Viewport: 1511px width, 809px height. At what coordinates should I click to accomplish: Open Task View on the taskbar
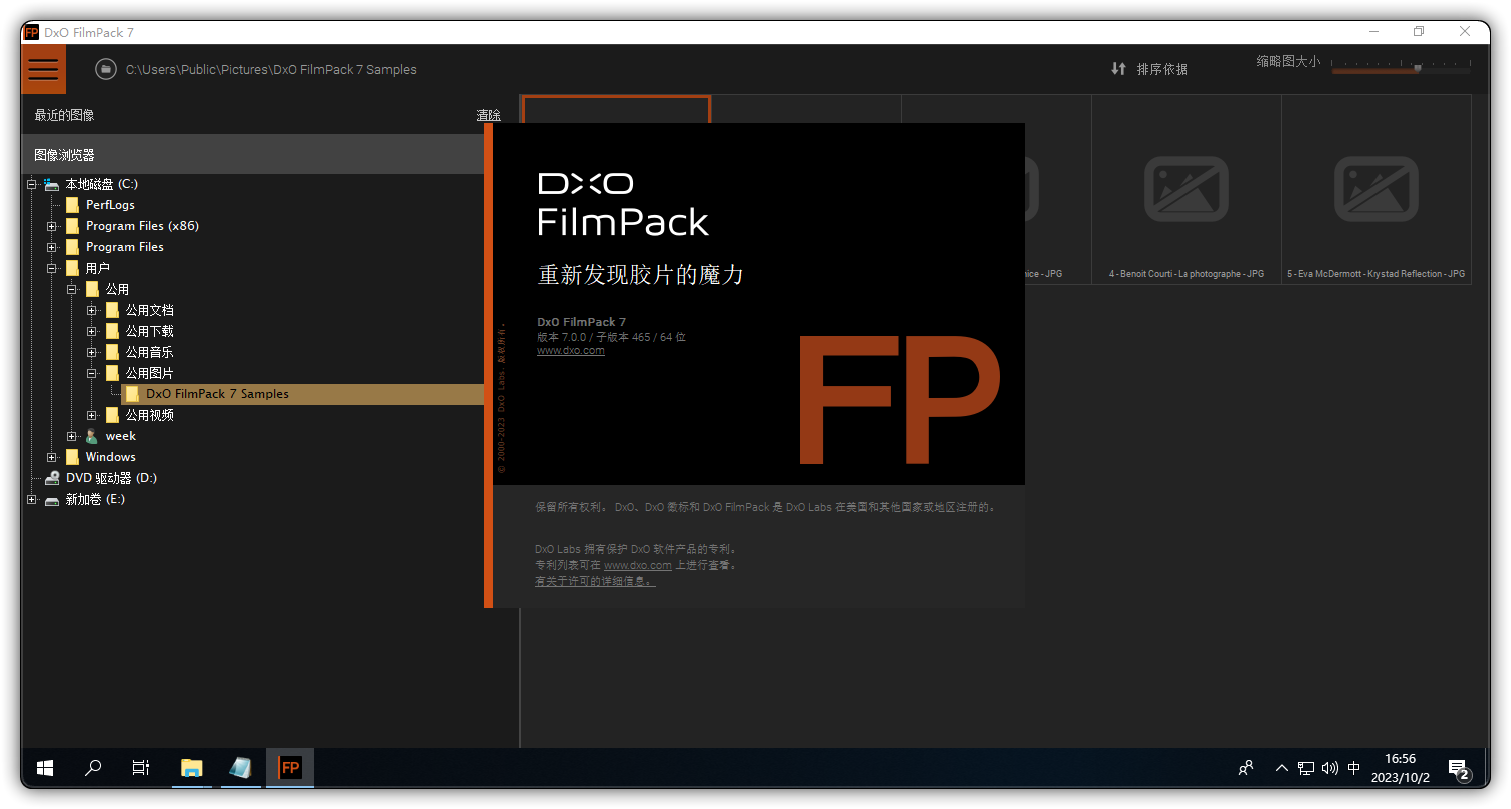click(x=141, y=768)
